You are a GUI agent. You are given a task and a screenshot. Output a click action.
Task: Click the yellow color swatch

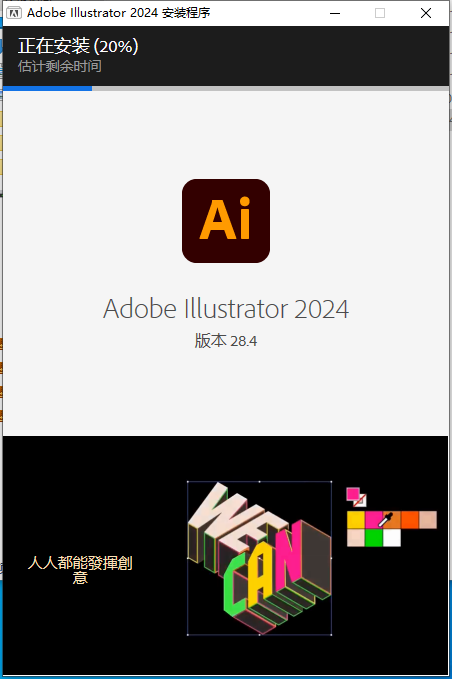356,520
